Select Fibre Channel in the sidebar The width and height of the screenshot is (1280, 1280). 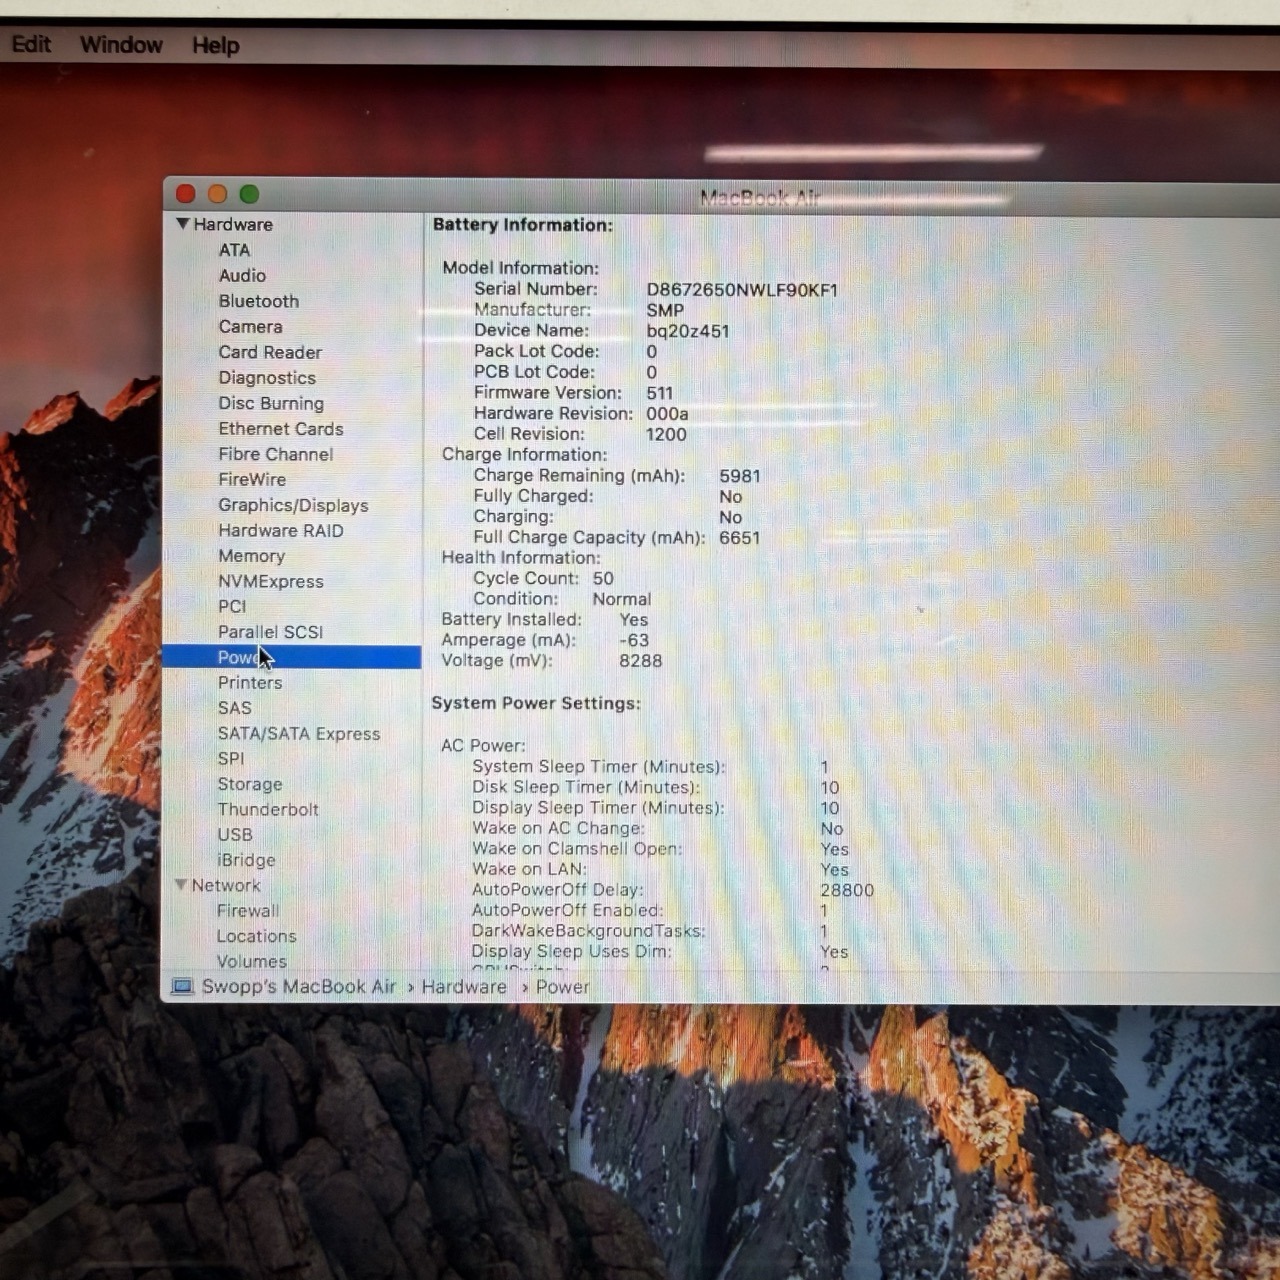[276, 454]
